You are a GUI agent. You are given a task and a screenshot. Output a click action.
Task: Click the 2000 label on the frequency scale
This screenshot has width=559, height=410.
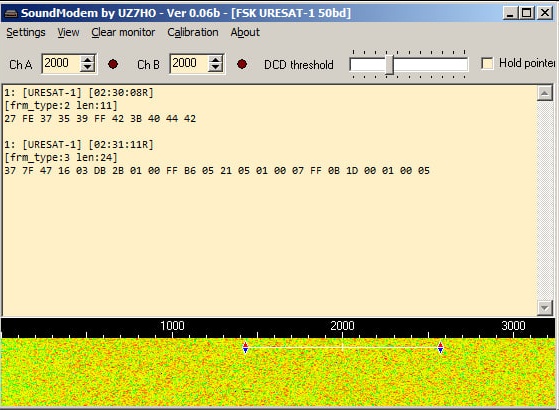pyautogui.click(x=342, y=326)
